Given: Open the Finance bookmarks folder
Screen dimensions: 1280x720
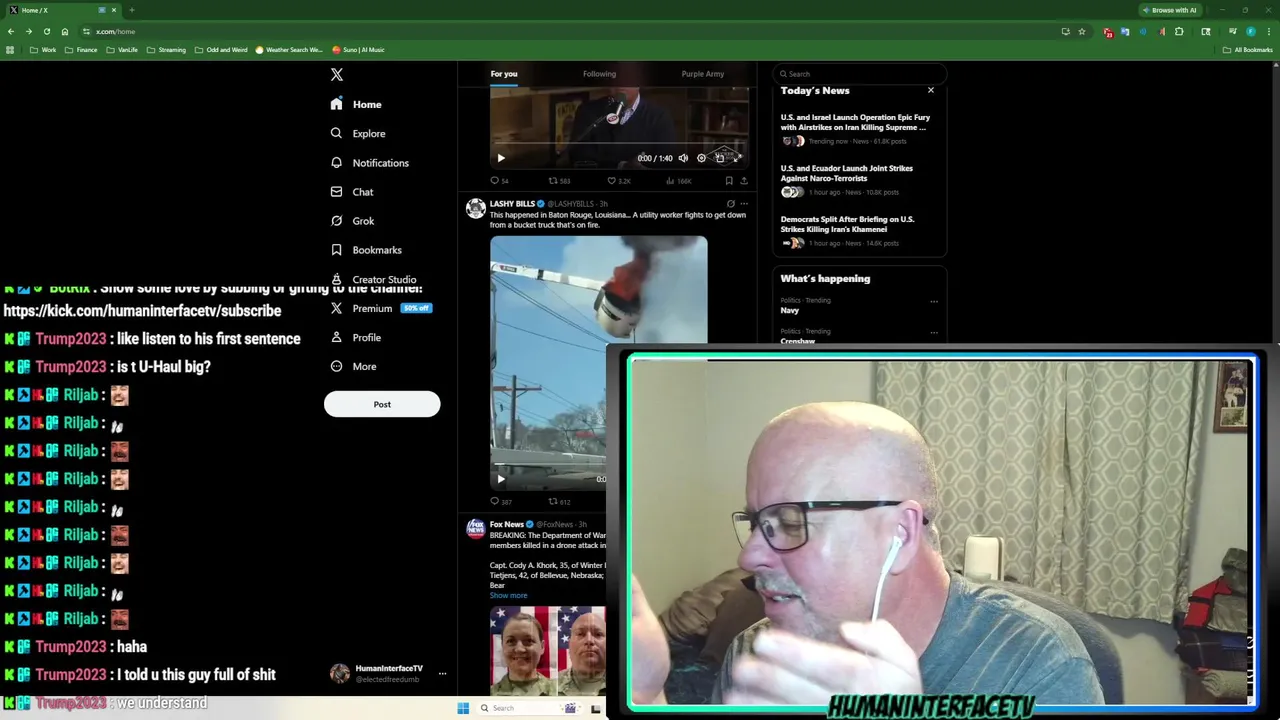Looking at the screenshot, I should tap(82, 50).
